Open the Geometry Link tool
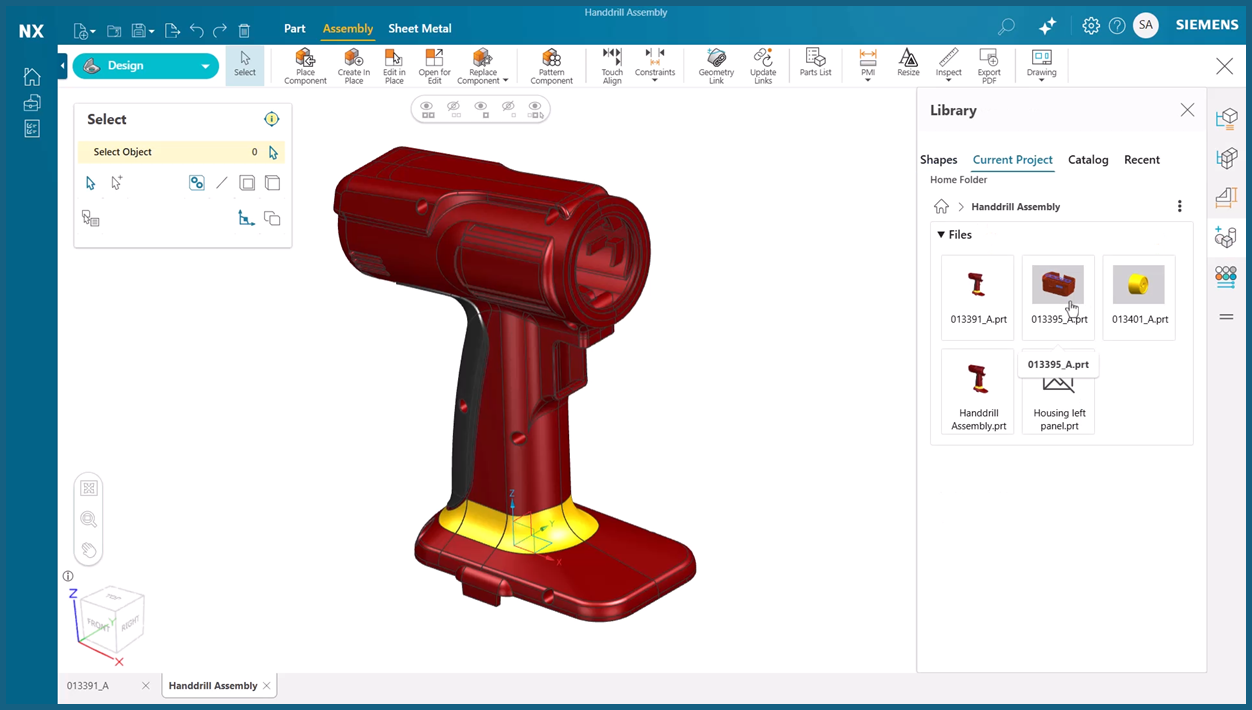 coord(716,66)
